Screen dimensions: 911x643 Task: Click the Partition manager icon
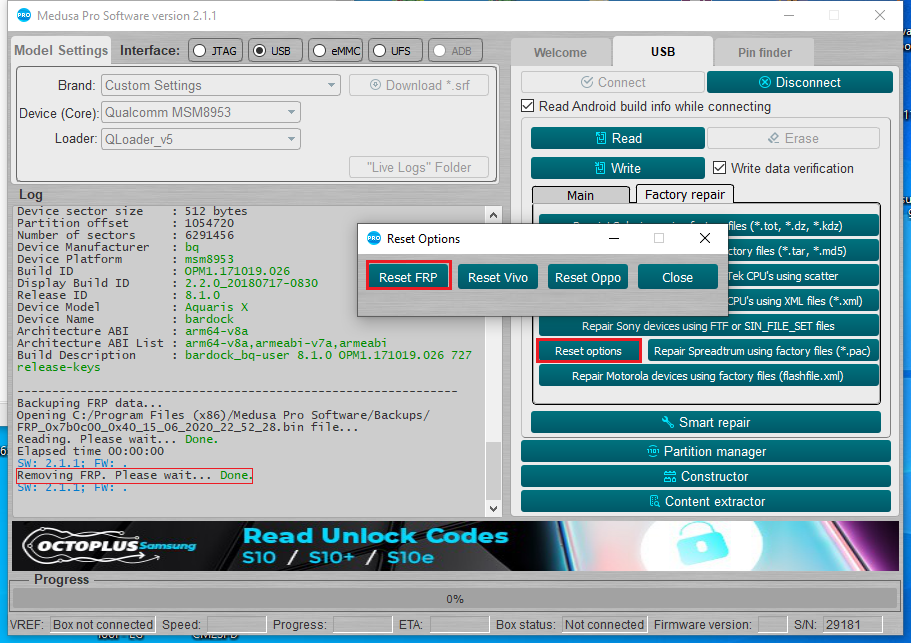point(653,451)
